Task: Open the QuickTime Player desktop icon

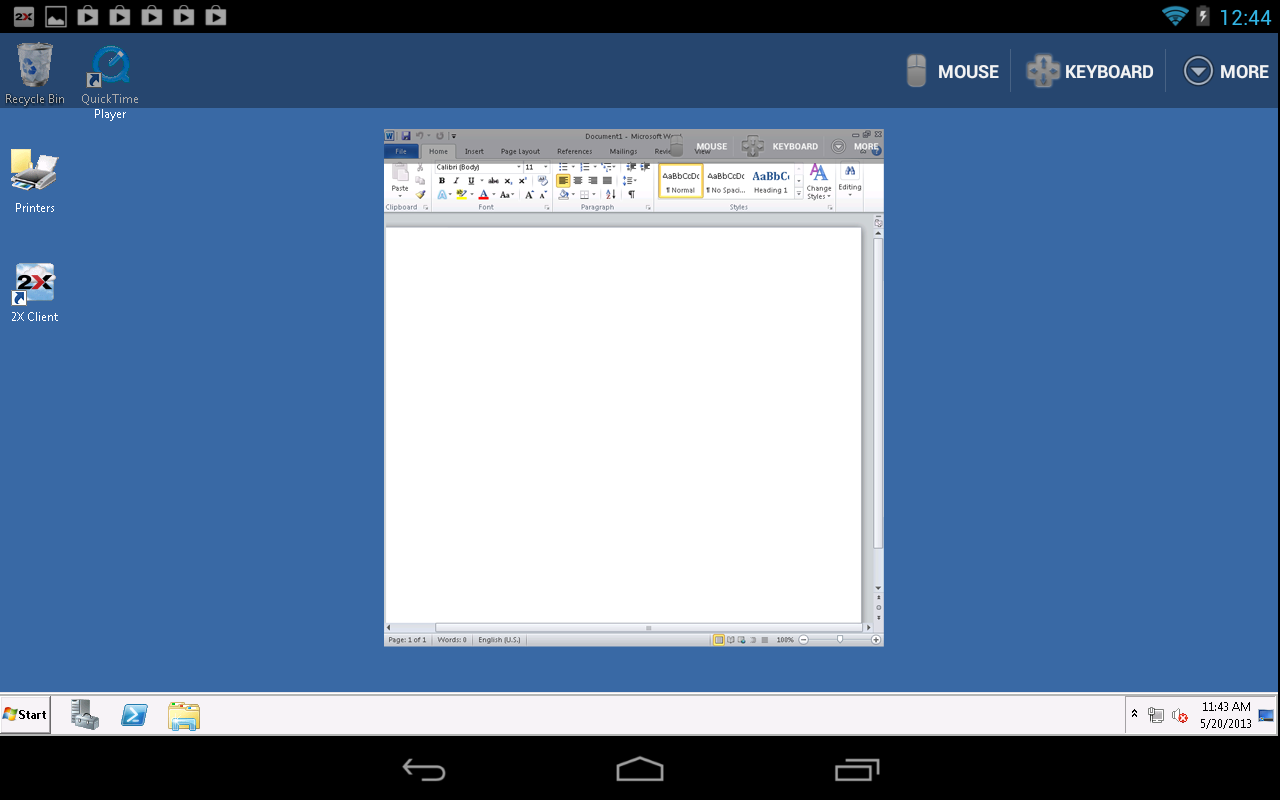Action: point(110,82)
